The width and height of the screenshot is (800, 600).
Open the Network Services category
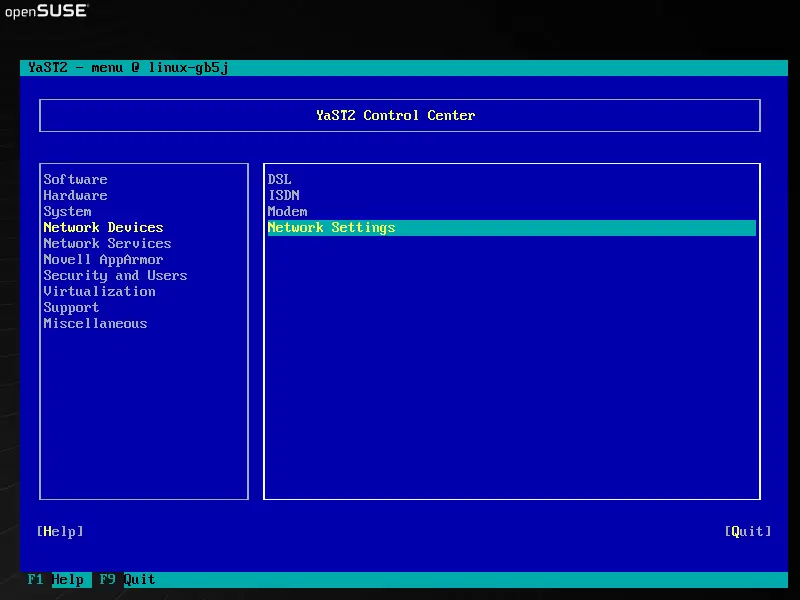tap(107, 243)
